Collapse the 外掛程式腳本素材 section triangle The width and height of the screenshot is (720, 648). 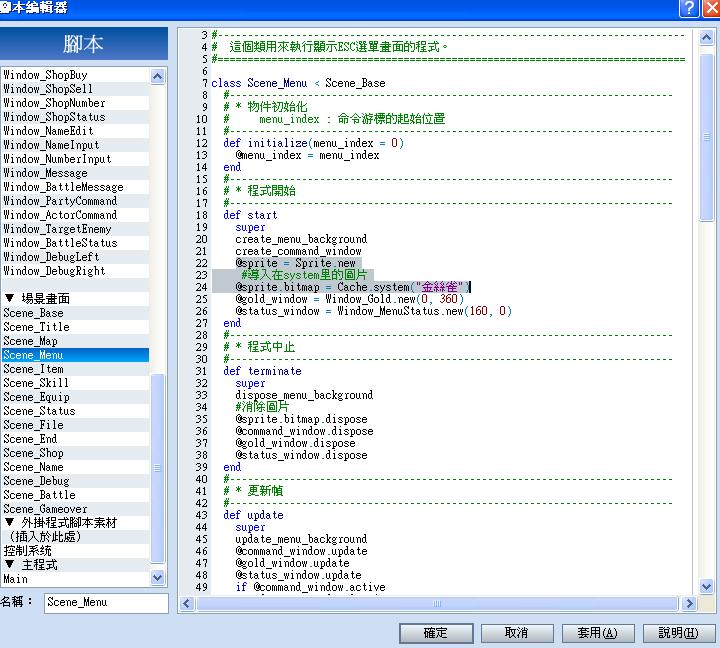pyautogui.click(x=9, y=522)
